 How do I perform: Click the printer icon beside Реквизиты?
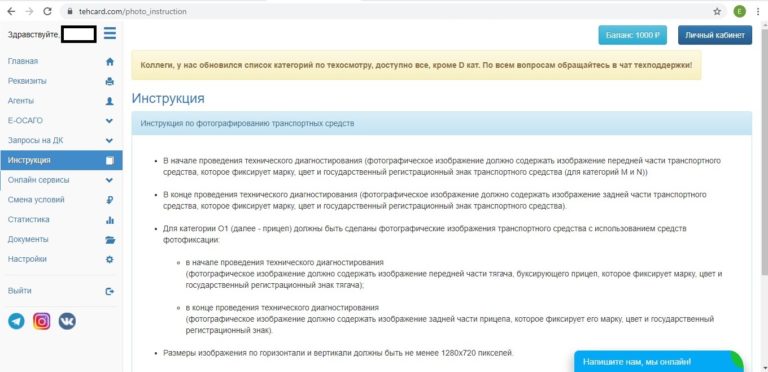tap(110, 81)
